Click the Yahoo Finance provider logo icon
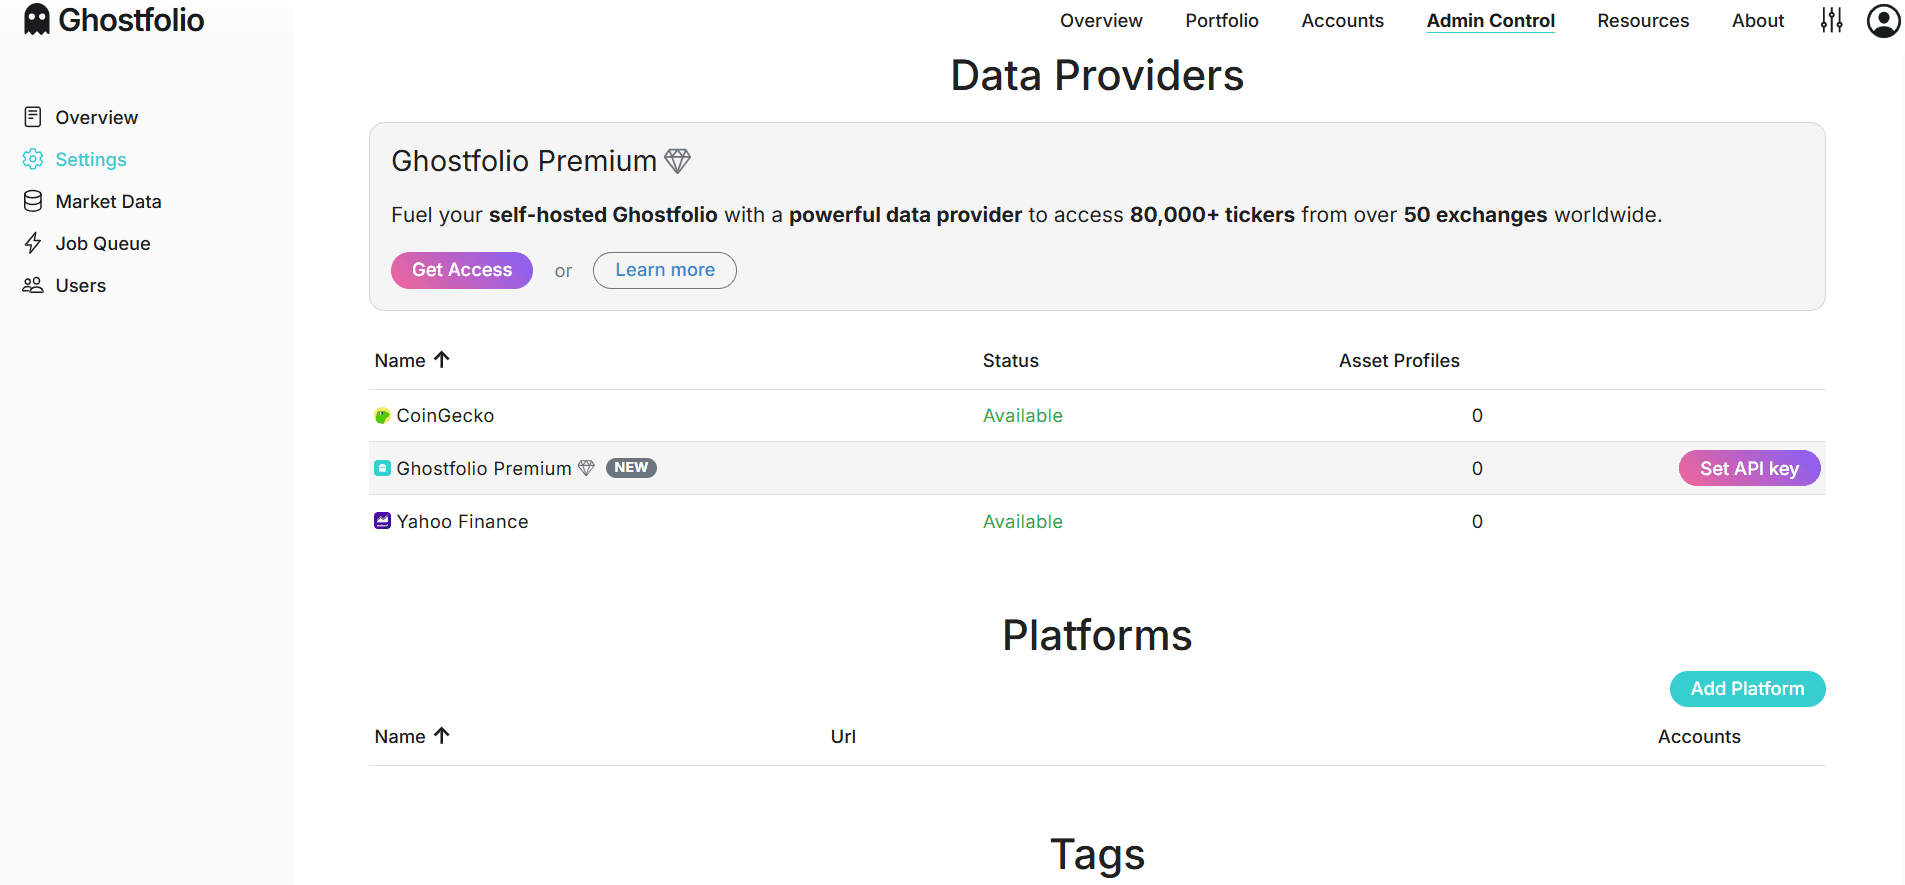The height and width of the screenshot is (885, 1905). (x=382, y=521)
